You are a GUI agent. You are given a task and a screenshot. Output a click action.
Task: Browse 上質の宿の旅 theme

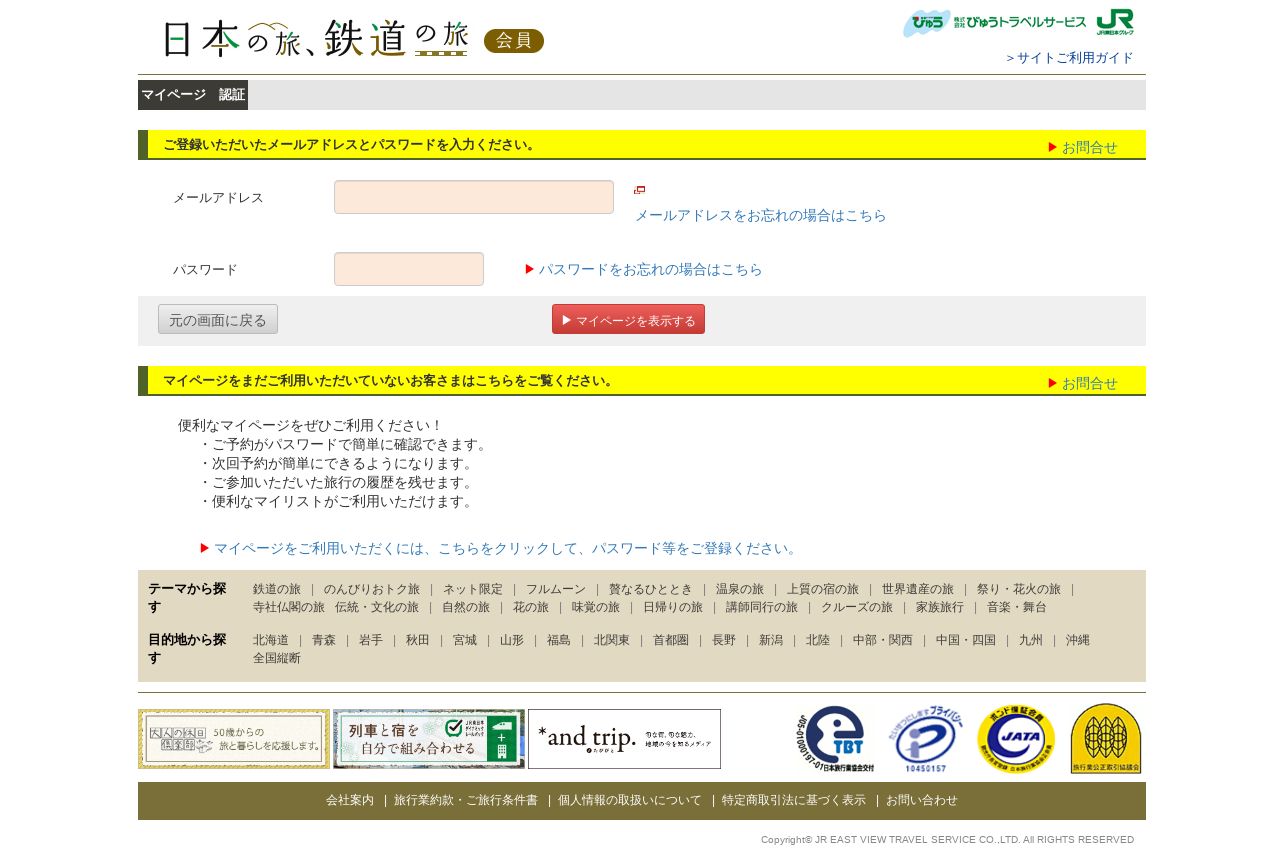pyautogui.click(x=823, y=589)
